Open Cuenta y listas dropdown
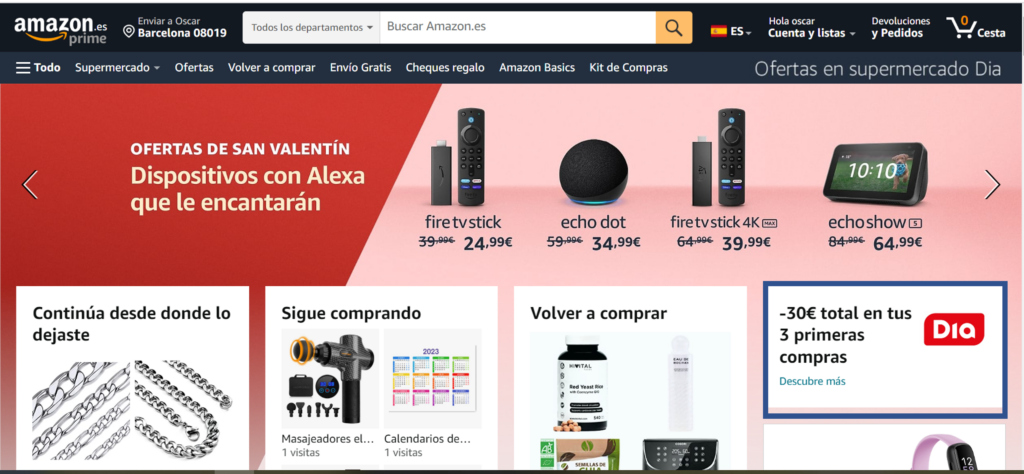 tap(811, 27)
